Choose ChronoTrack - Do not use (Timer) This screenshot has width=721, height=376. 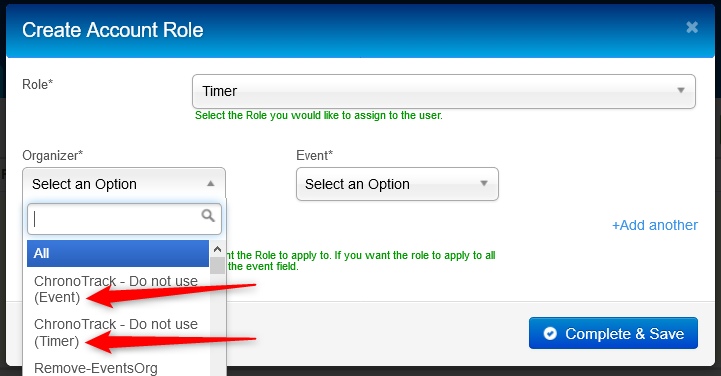click(118, 333)
